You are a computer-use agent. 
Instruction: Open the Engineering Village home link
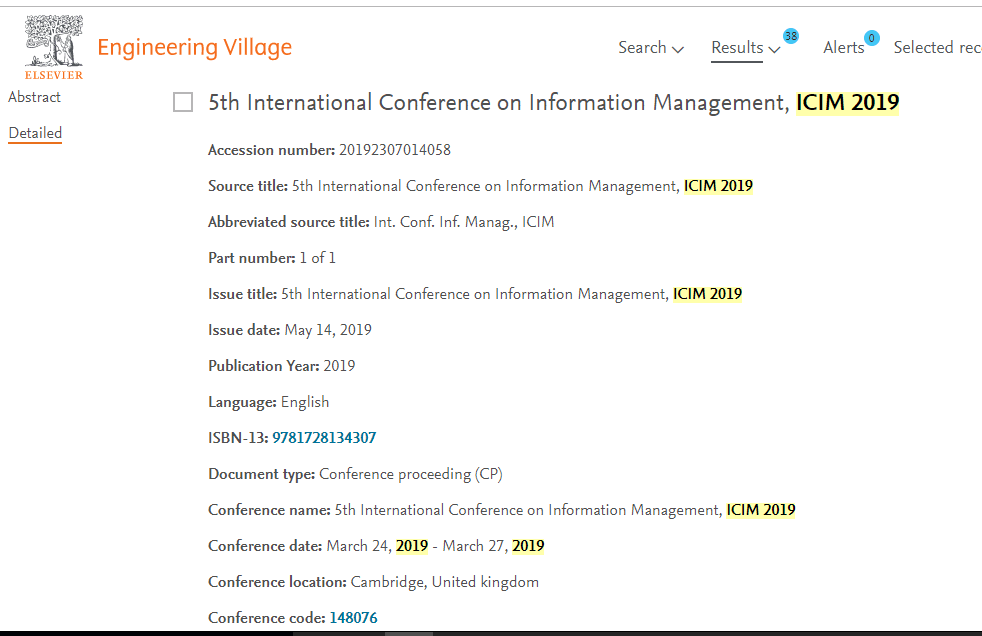tap(195, 48)
